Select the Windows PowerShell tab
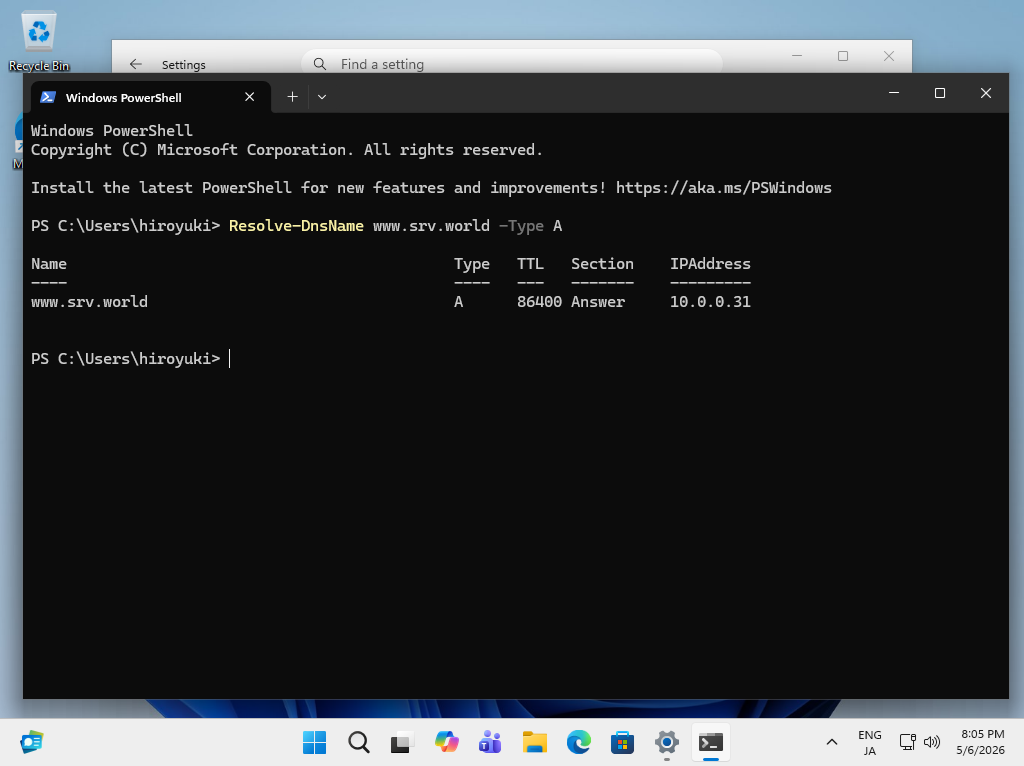This screenshot has height=766, width=1024. click(x=151, y=97)
